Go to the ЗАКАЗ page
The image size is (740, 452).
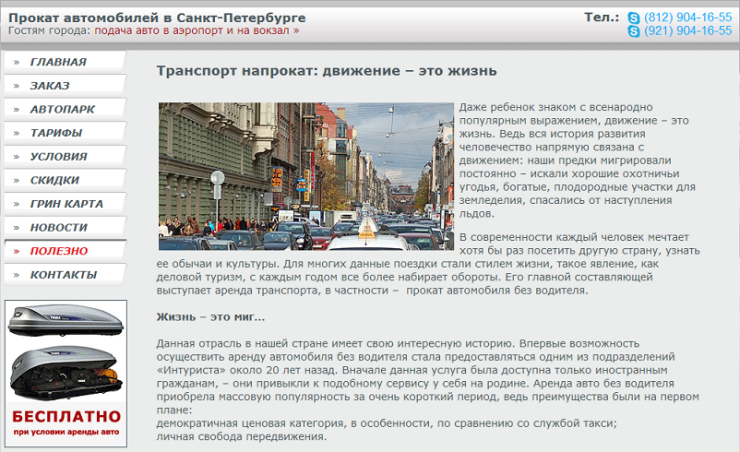coord(65,85)
